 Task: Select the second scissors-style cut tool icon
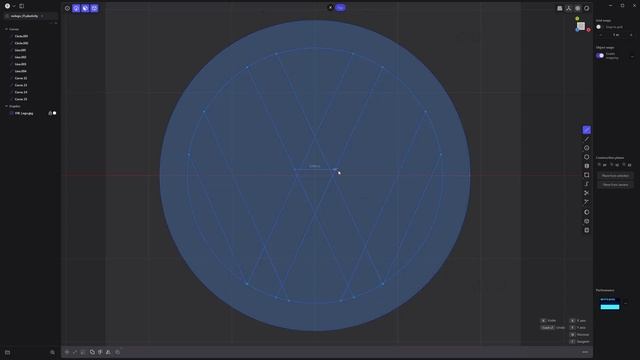(587, 202)
